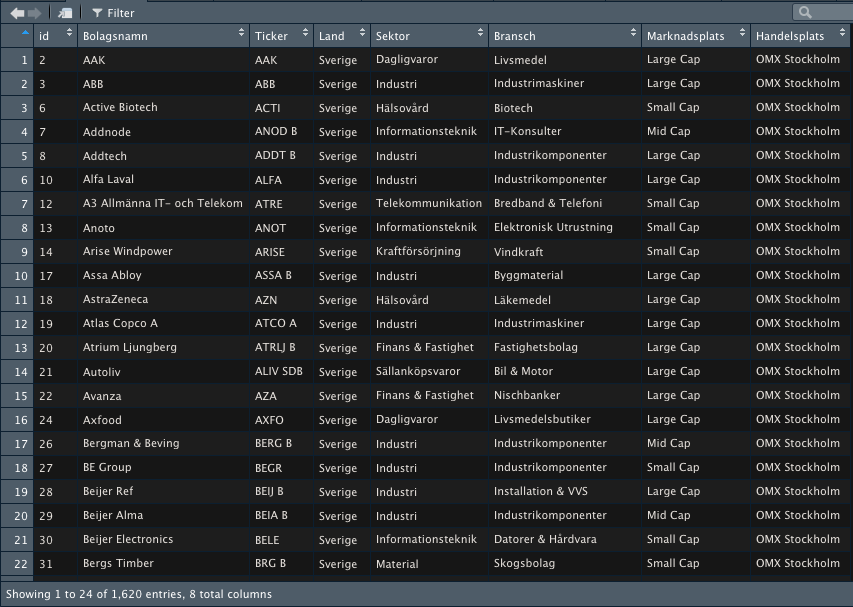Sort by id column arrows
The width and height of the screenshot is (853, 607).
point(69,33)
